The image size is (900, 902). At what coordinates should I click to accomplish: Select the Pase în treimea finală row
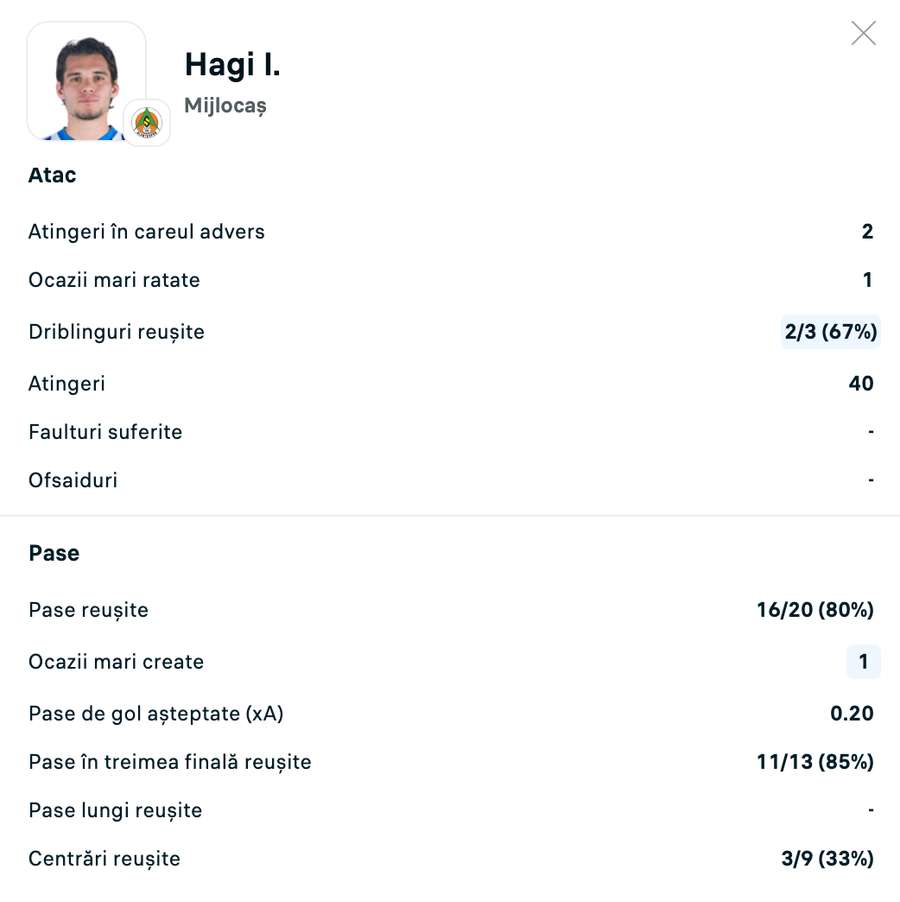pos(170,761)
